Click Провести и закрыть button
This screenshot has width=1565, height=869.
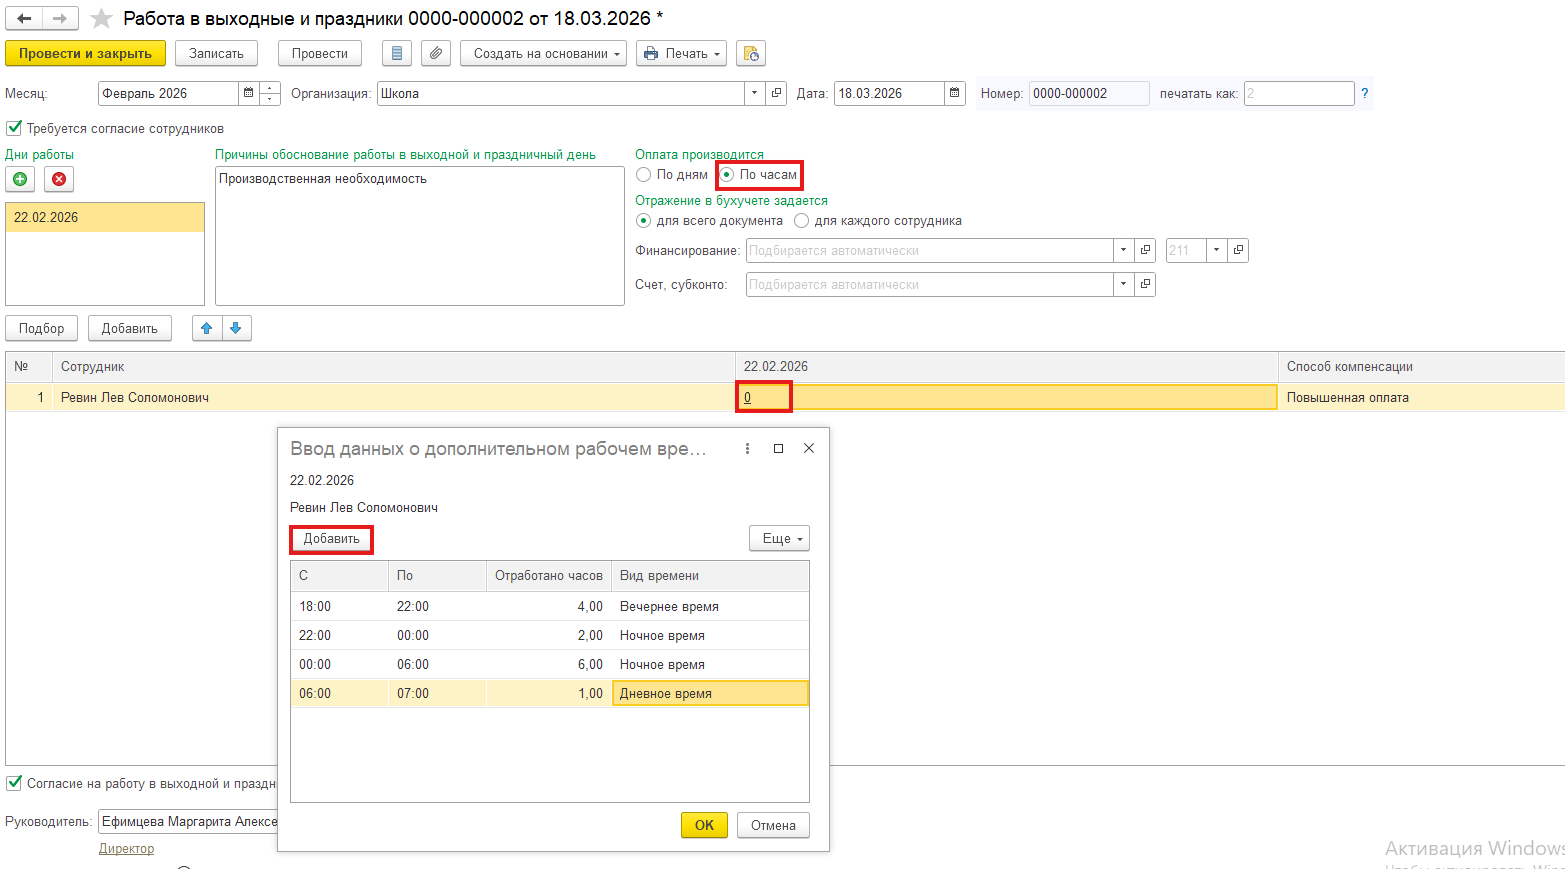pos(85,53)
